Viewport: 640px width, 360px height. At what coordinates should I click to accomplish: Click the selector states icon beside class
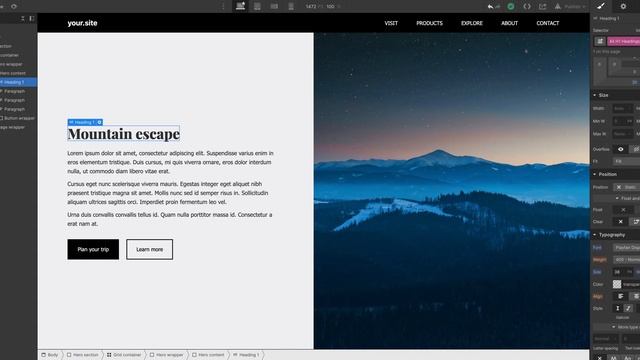tap(600, 41)
